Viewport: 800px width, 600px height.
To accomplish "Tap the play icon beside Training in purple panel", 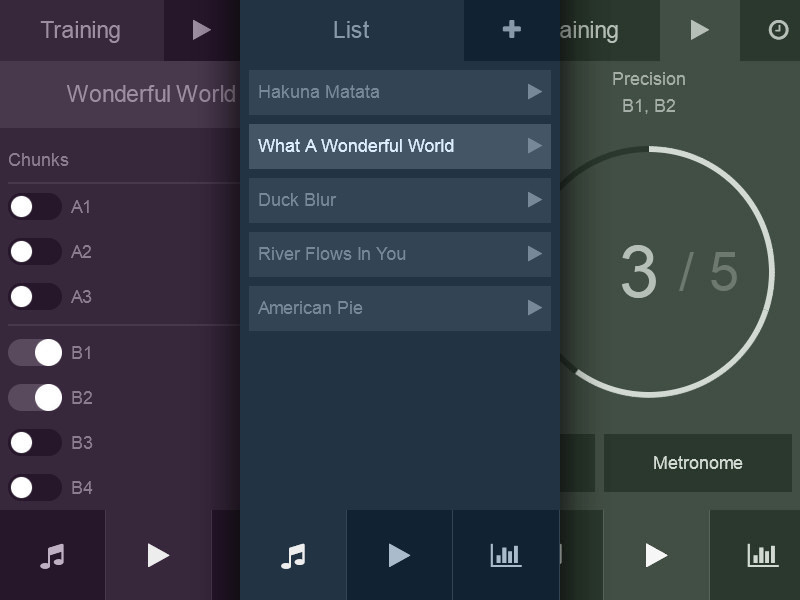I will [202, 30].
